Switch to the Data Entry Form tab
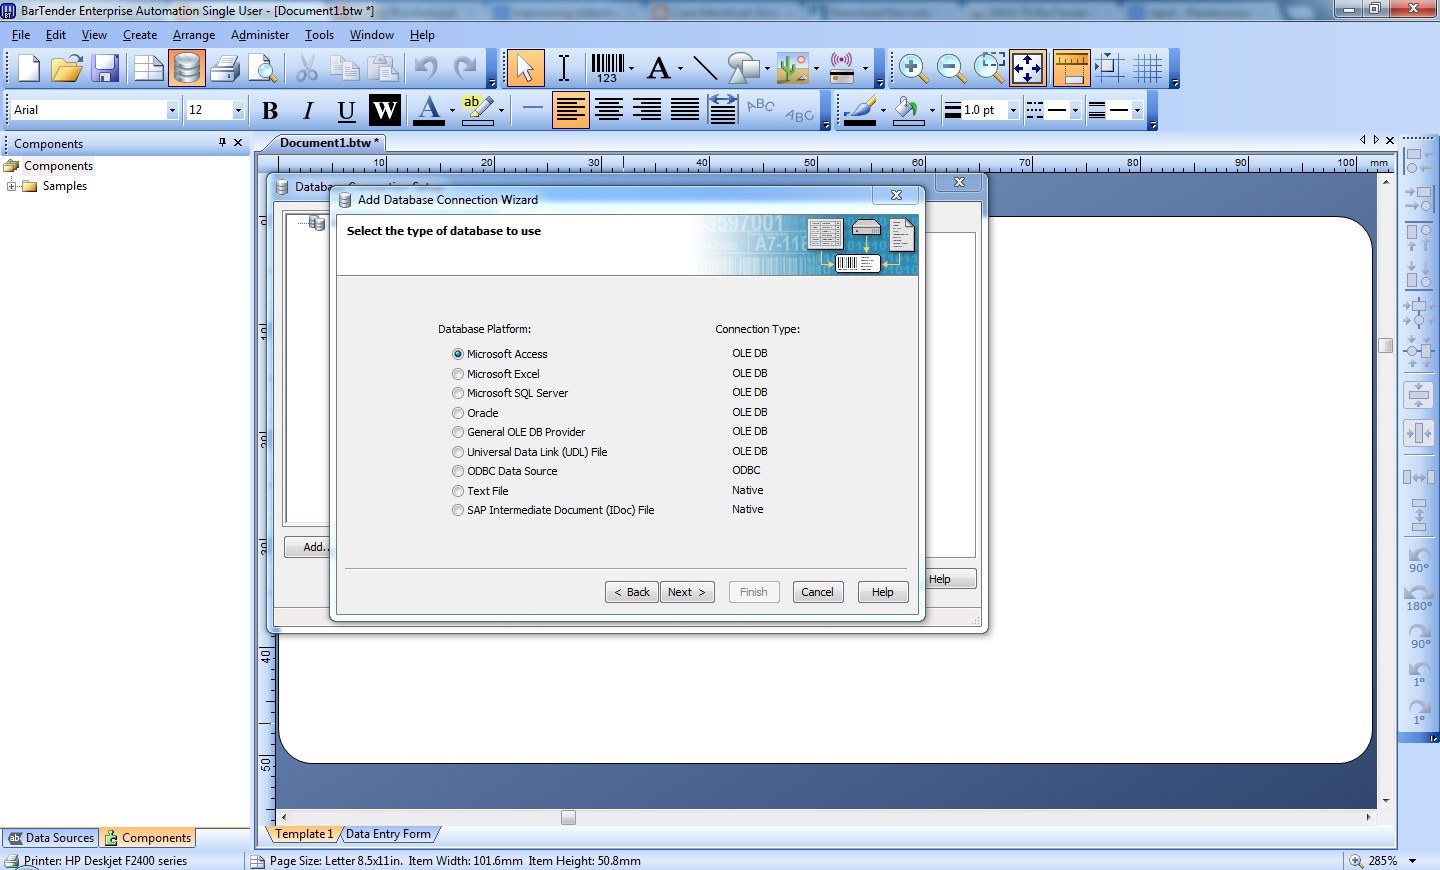 [x=388, y=834]
